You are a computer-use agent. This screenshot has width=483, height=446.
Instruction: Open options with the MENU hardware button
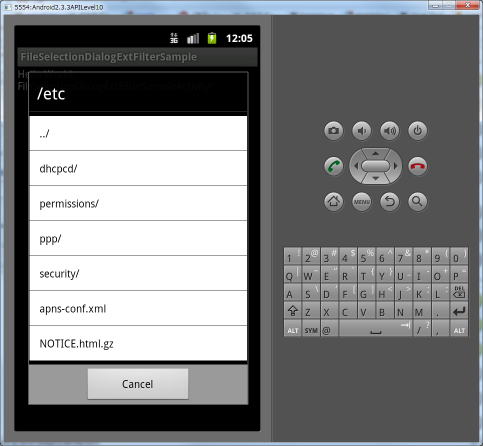tap(361, 202)
